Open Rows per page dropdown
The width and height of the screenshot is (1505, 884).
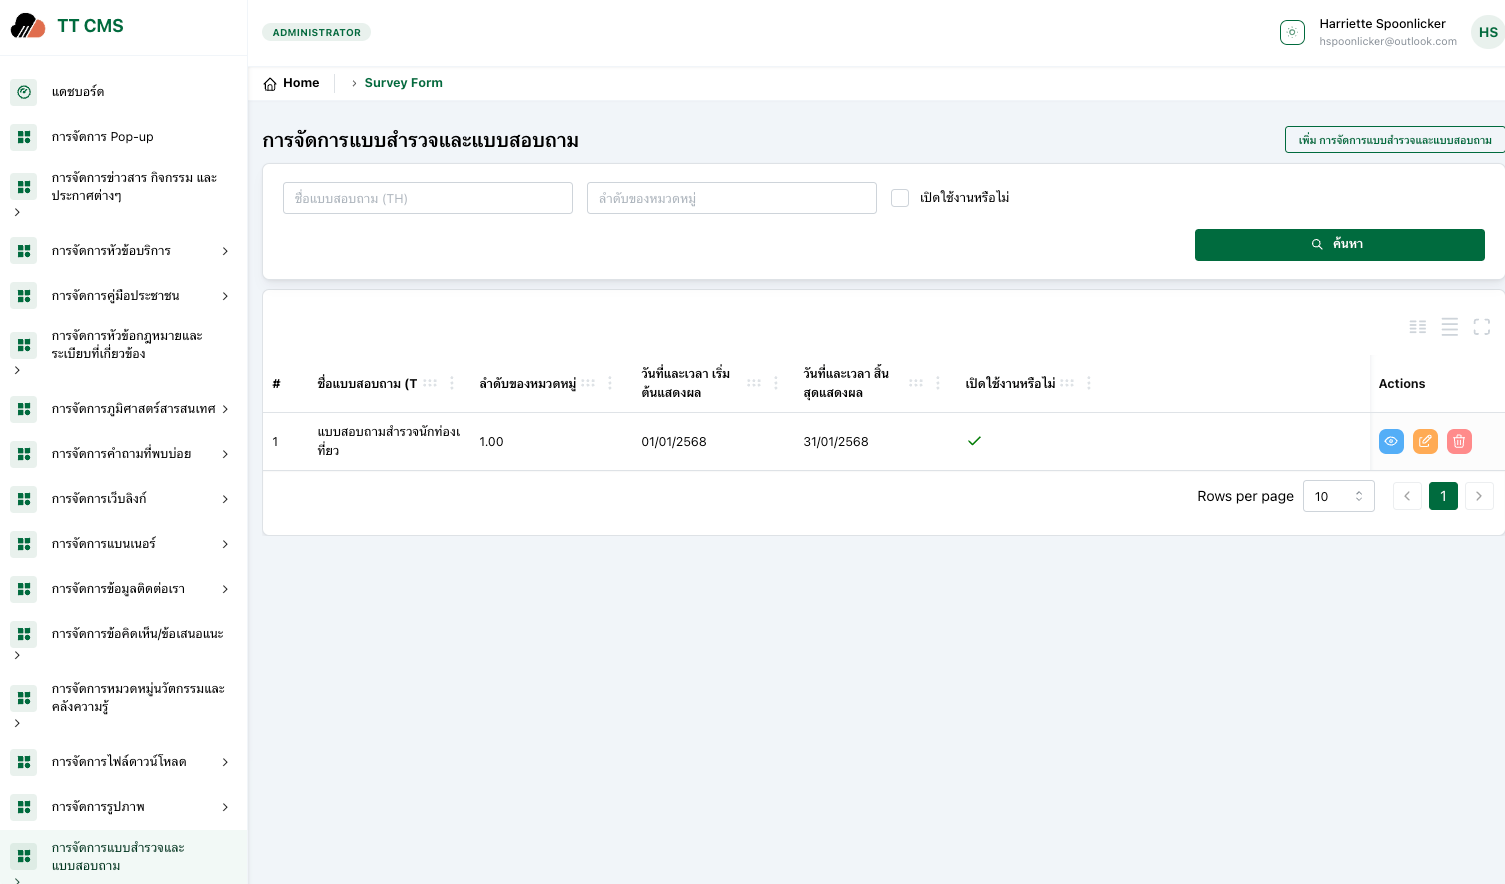[1339, 496]
